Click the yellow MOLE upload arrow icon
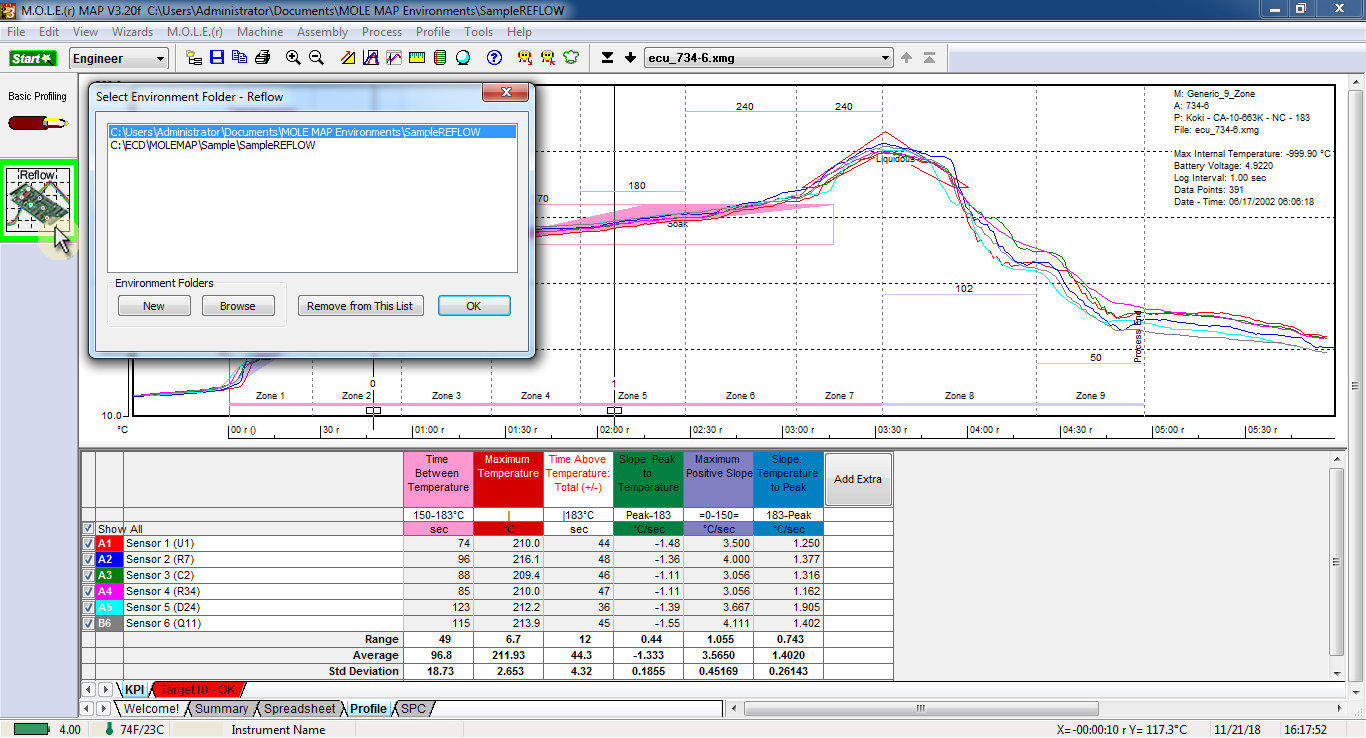 548,58
